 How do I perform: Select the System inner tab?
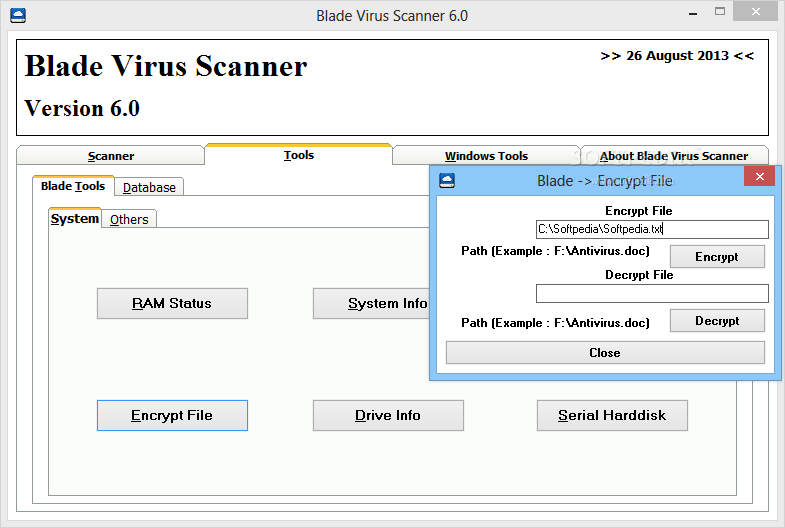[75, 219]
